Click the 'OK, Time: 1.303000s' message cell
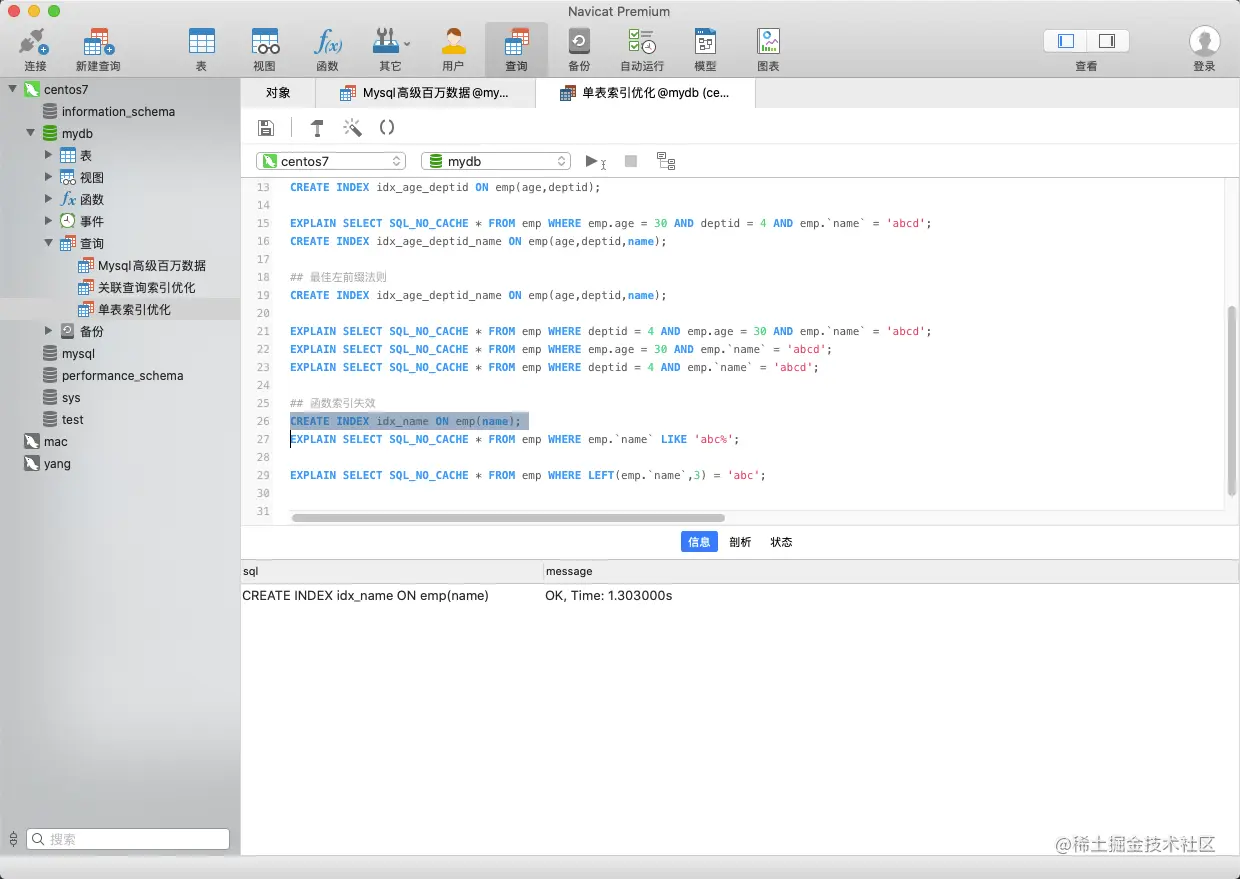1240x879 pixels. (x=609, y=595)
